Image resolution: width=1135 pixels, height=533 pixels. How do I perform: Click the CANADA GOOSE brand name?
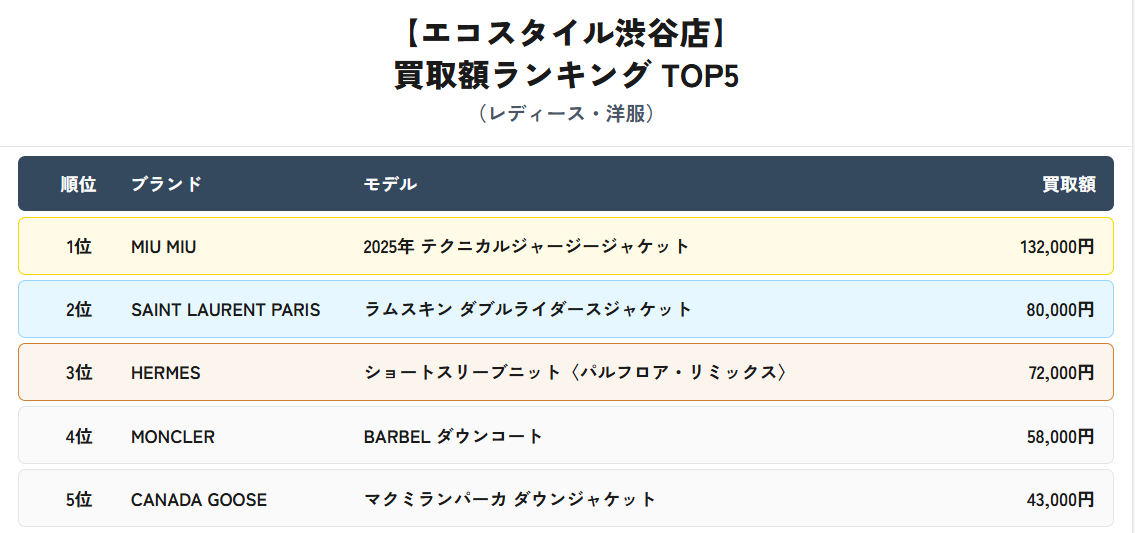point(198,500)
